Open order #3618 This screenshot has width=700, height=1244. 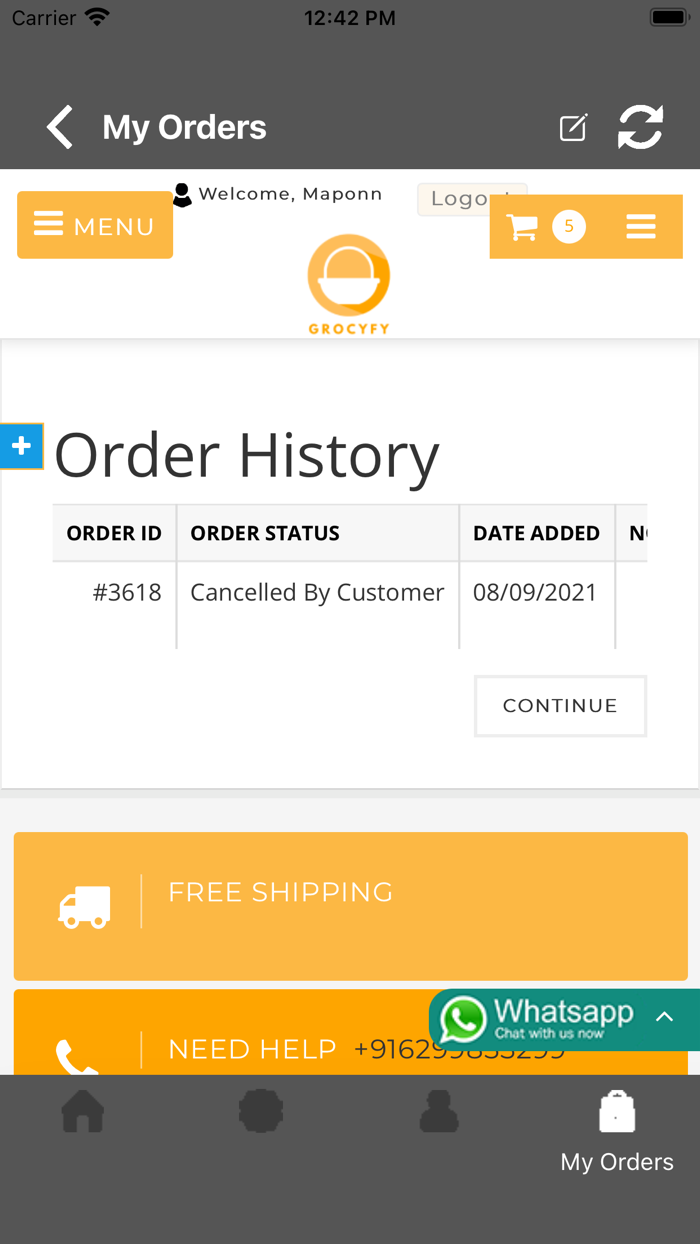tap(127, 593)
